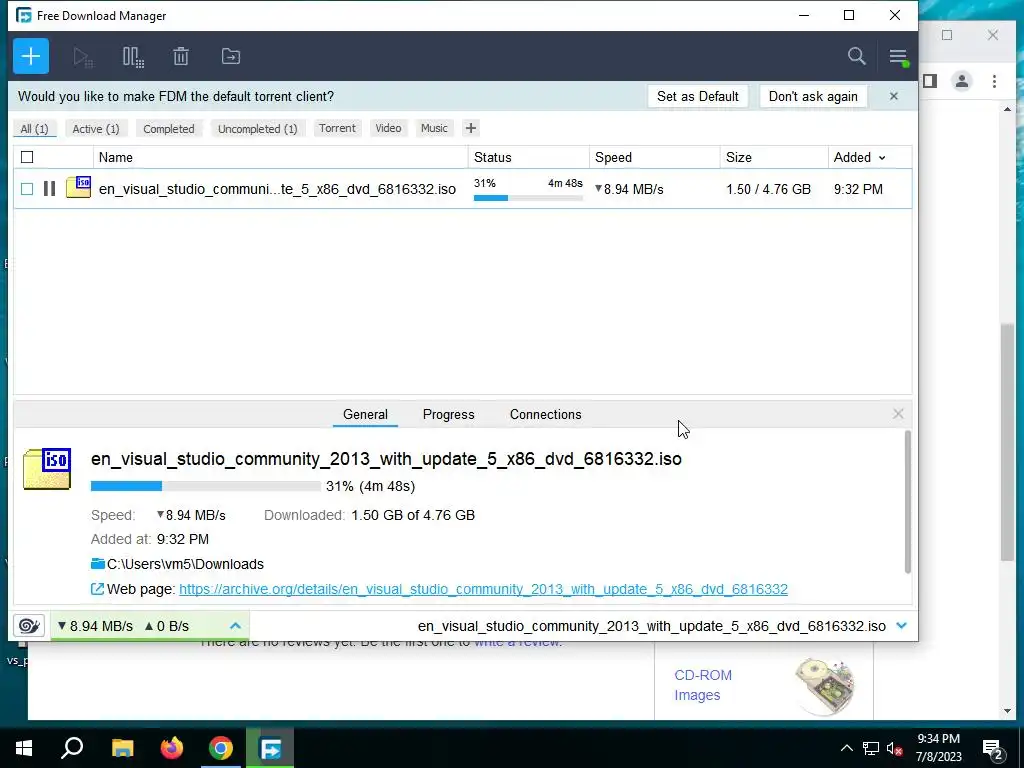The image size is (1024, 768).
Task: Expand the speed status panel chevron
Action: coord(235,626)
